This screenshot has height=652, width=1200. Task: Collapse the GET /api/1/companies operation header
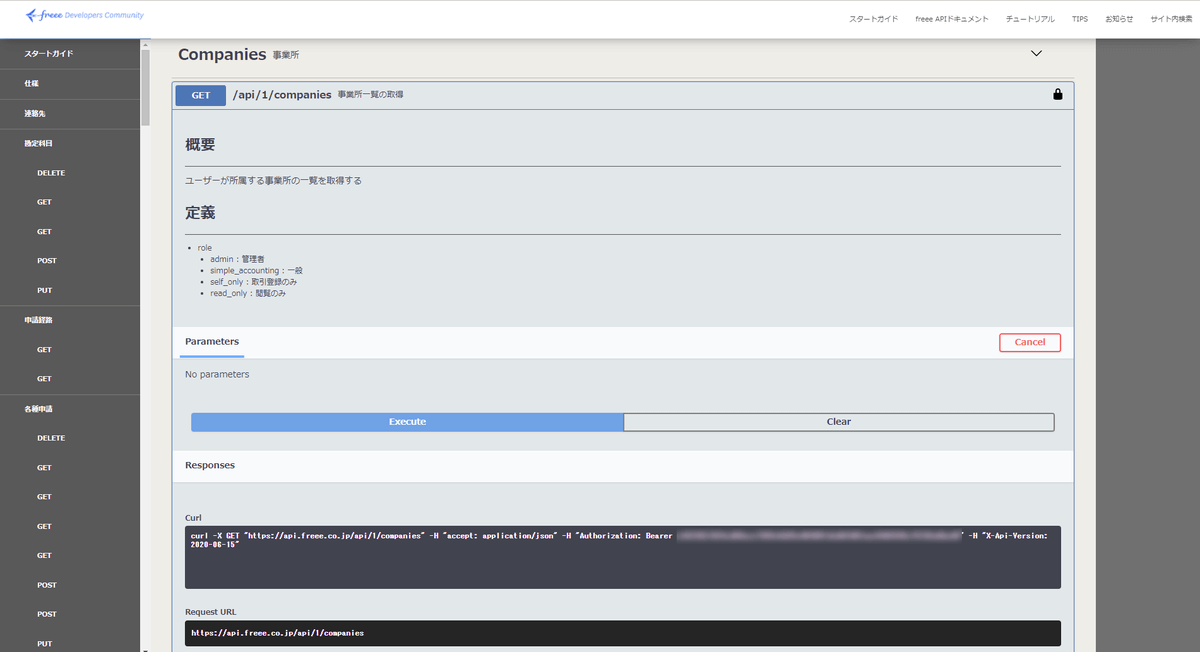point(623,95)
